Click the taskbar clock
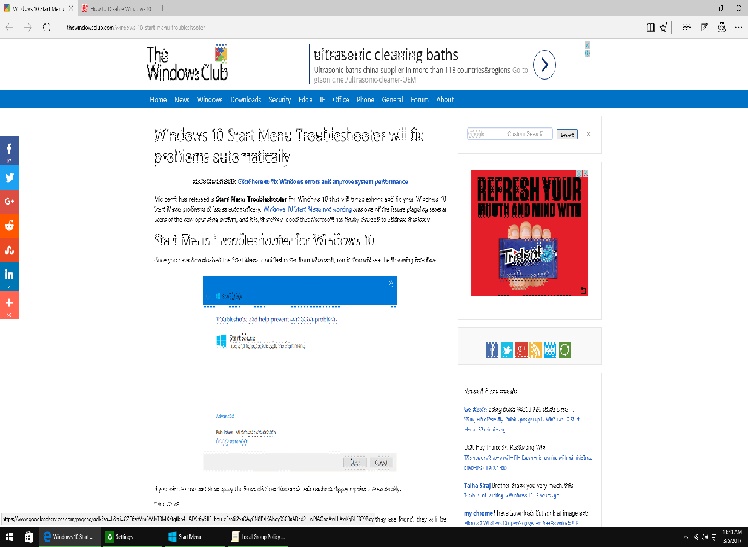Screen dimensions: 748x547 [732, 537]
